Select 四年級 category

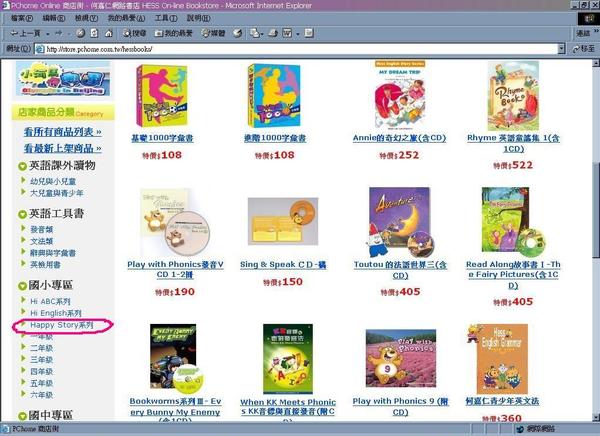tap(41, 371)
